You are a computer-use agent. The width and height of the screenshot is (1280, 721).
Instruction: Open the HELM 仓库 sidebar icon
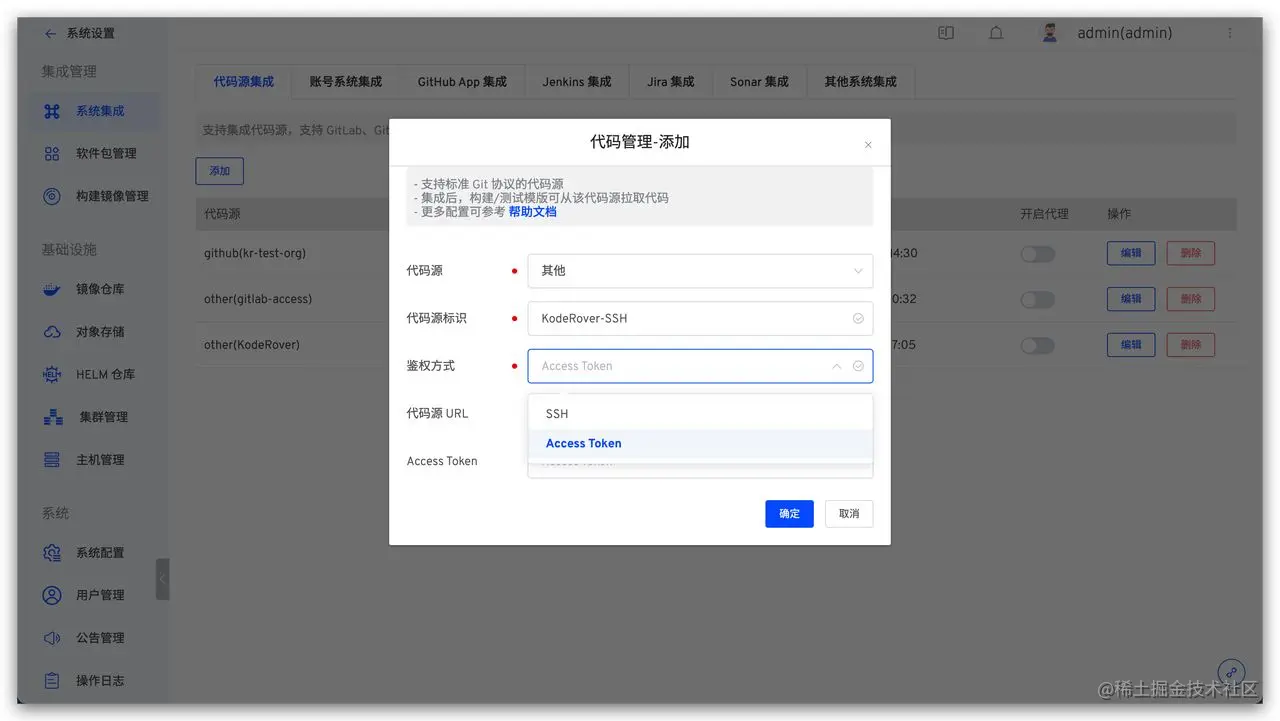click(x=52, y=375)
